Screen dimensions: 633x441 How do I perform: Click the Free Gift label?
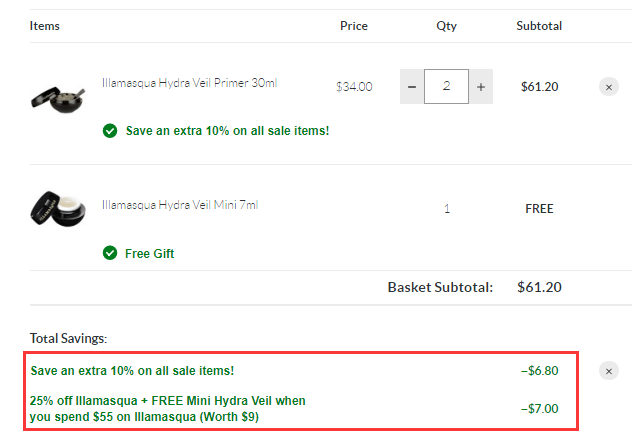coord(149,254)
